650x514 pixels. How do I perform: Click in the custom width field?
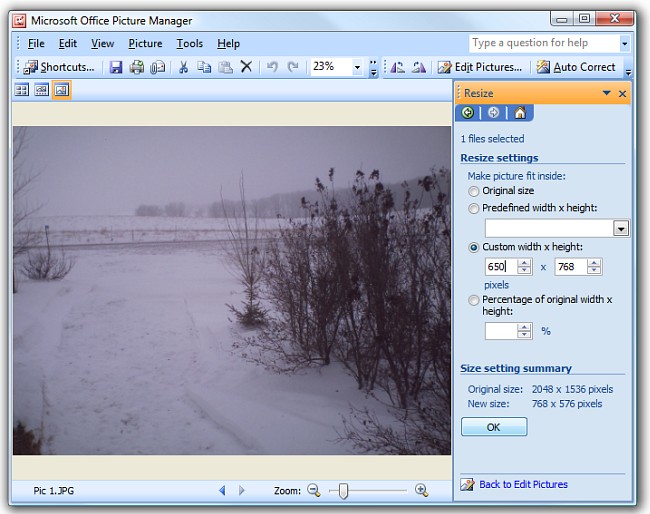point(502,267)
